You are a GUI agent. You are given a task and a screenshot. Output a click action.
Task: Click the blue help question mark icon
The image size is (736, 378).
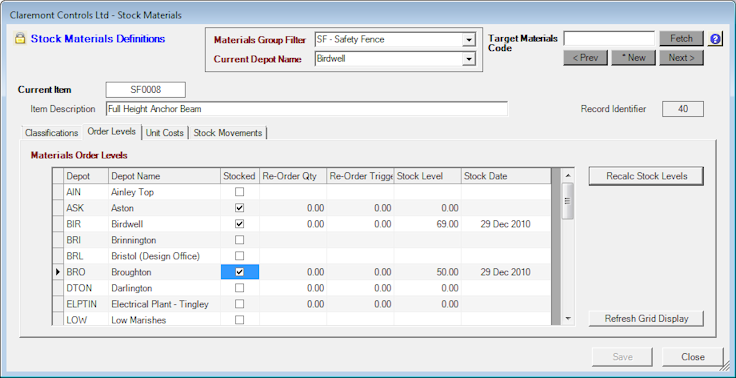(715, 39)
